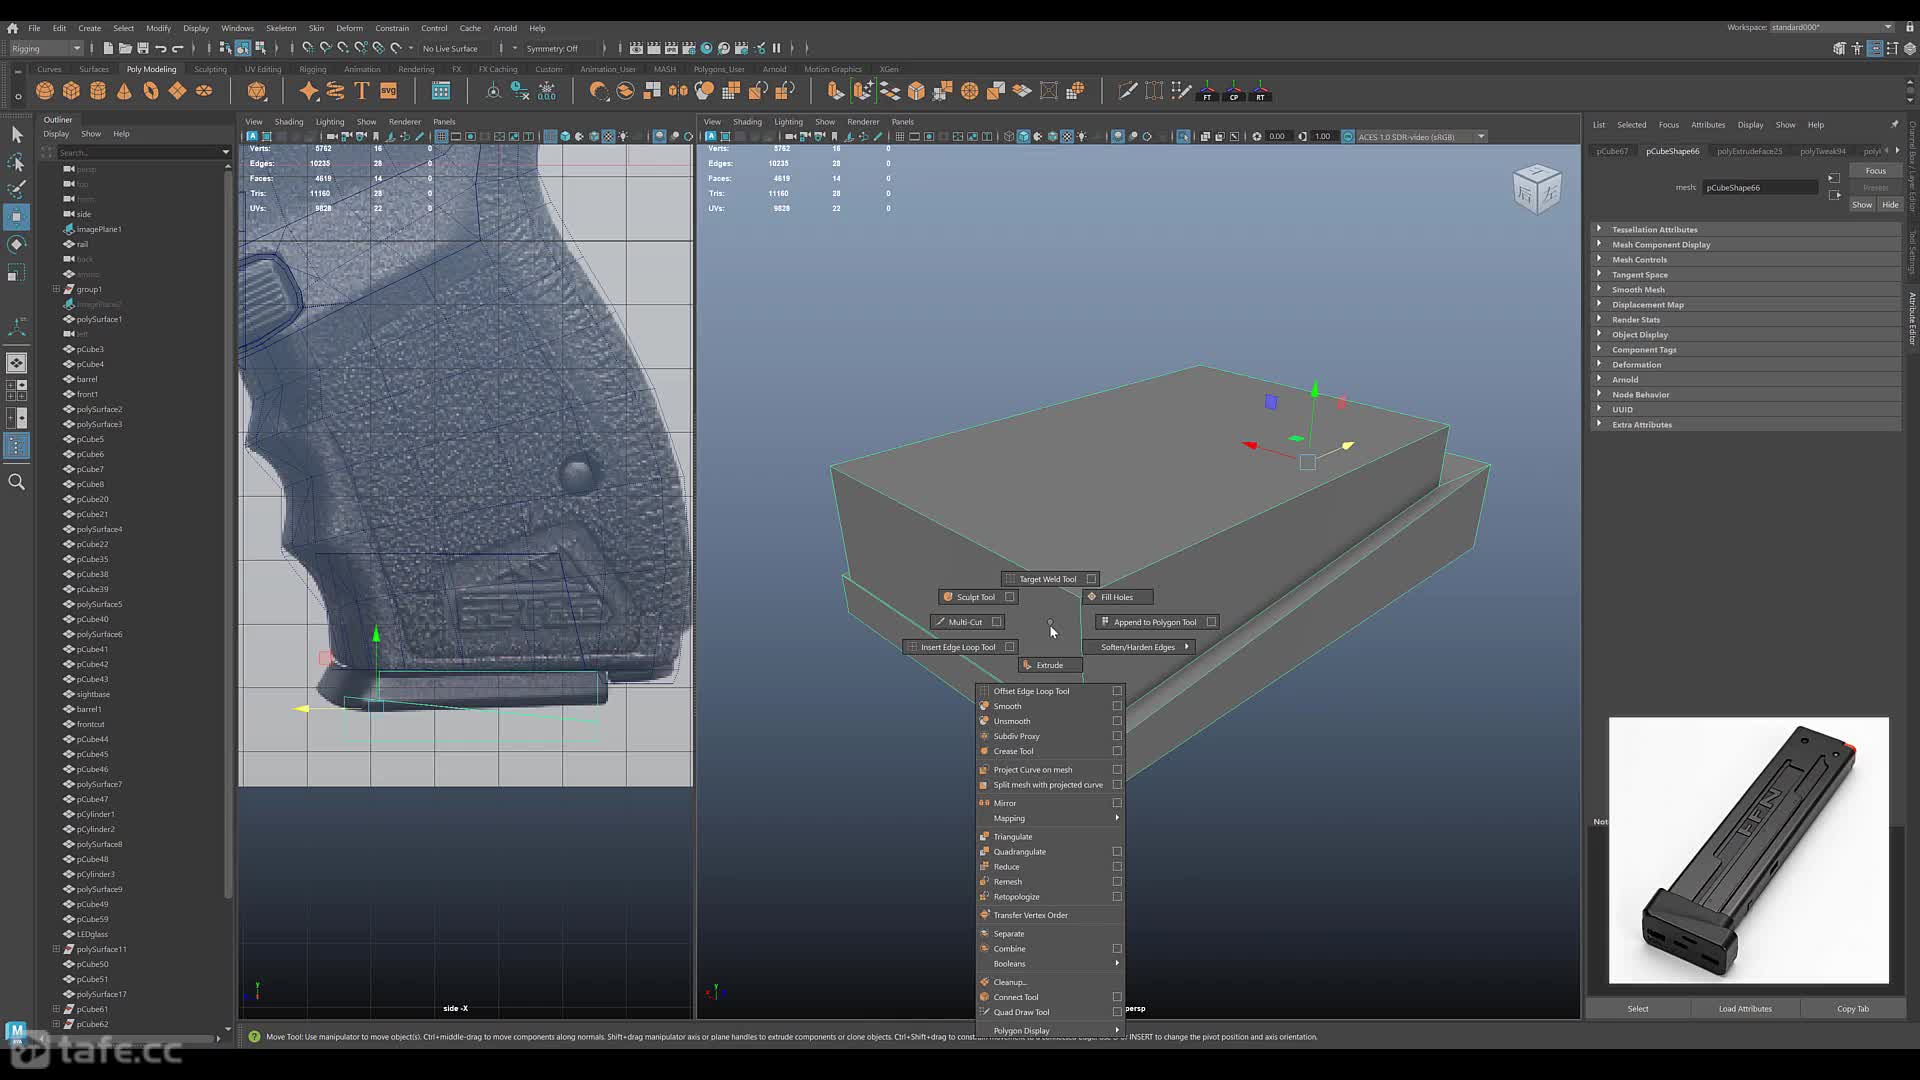Viewport: 1920px width, 1080px height.
Task: Click the FT freeze transform shelf icon
Action: click(x=1207, y=92)
